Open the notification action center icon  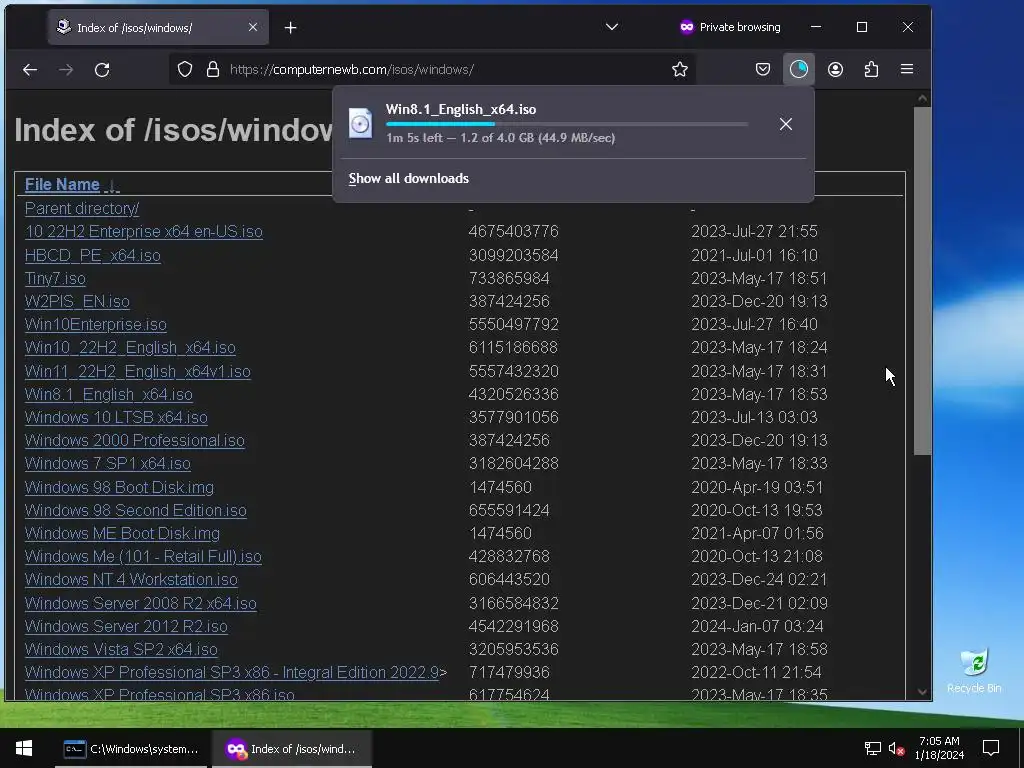991,748
